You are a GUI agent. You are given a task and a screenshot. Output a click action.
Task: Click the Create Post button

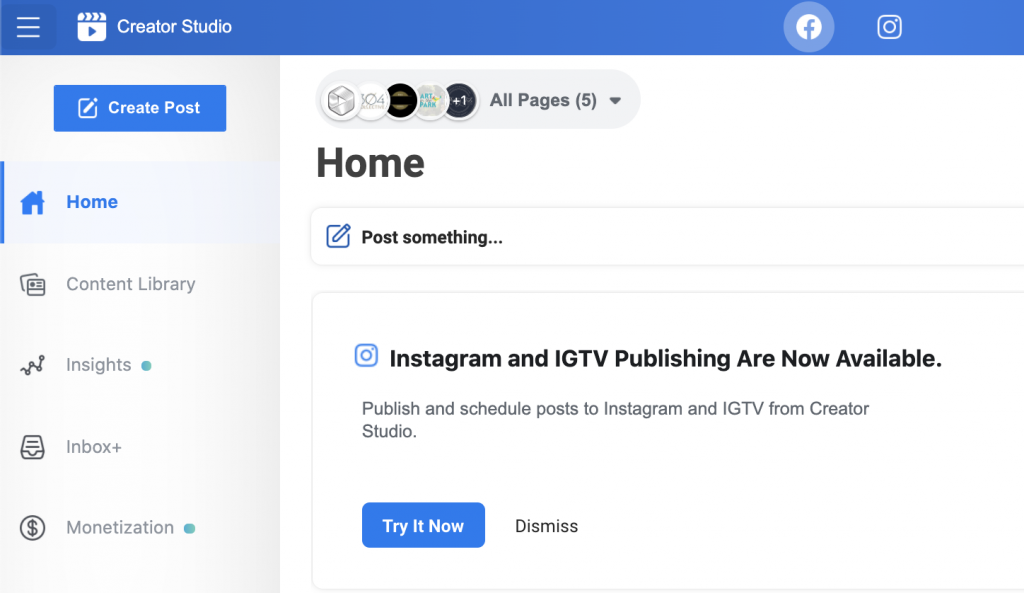click(139, 108)
